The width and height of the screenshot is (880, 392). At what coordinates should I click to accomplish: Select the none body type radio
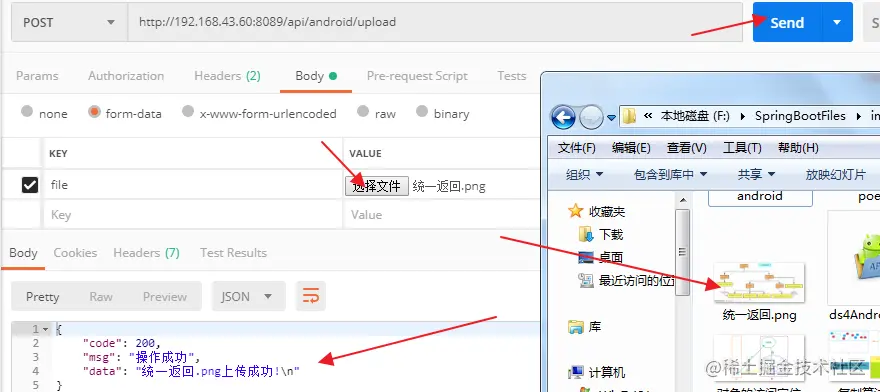click(x=27, y=111)
